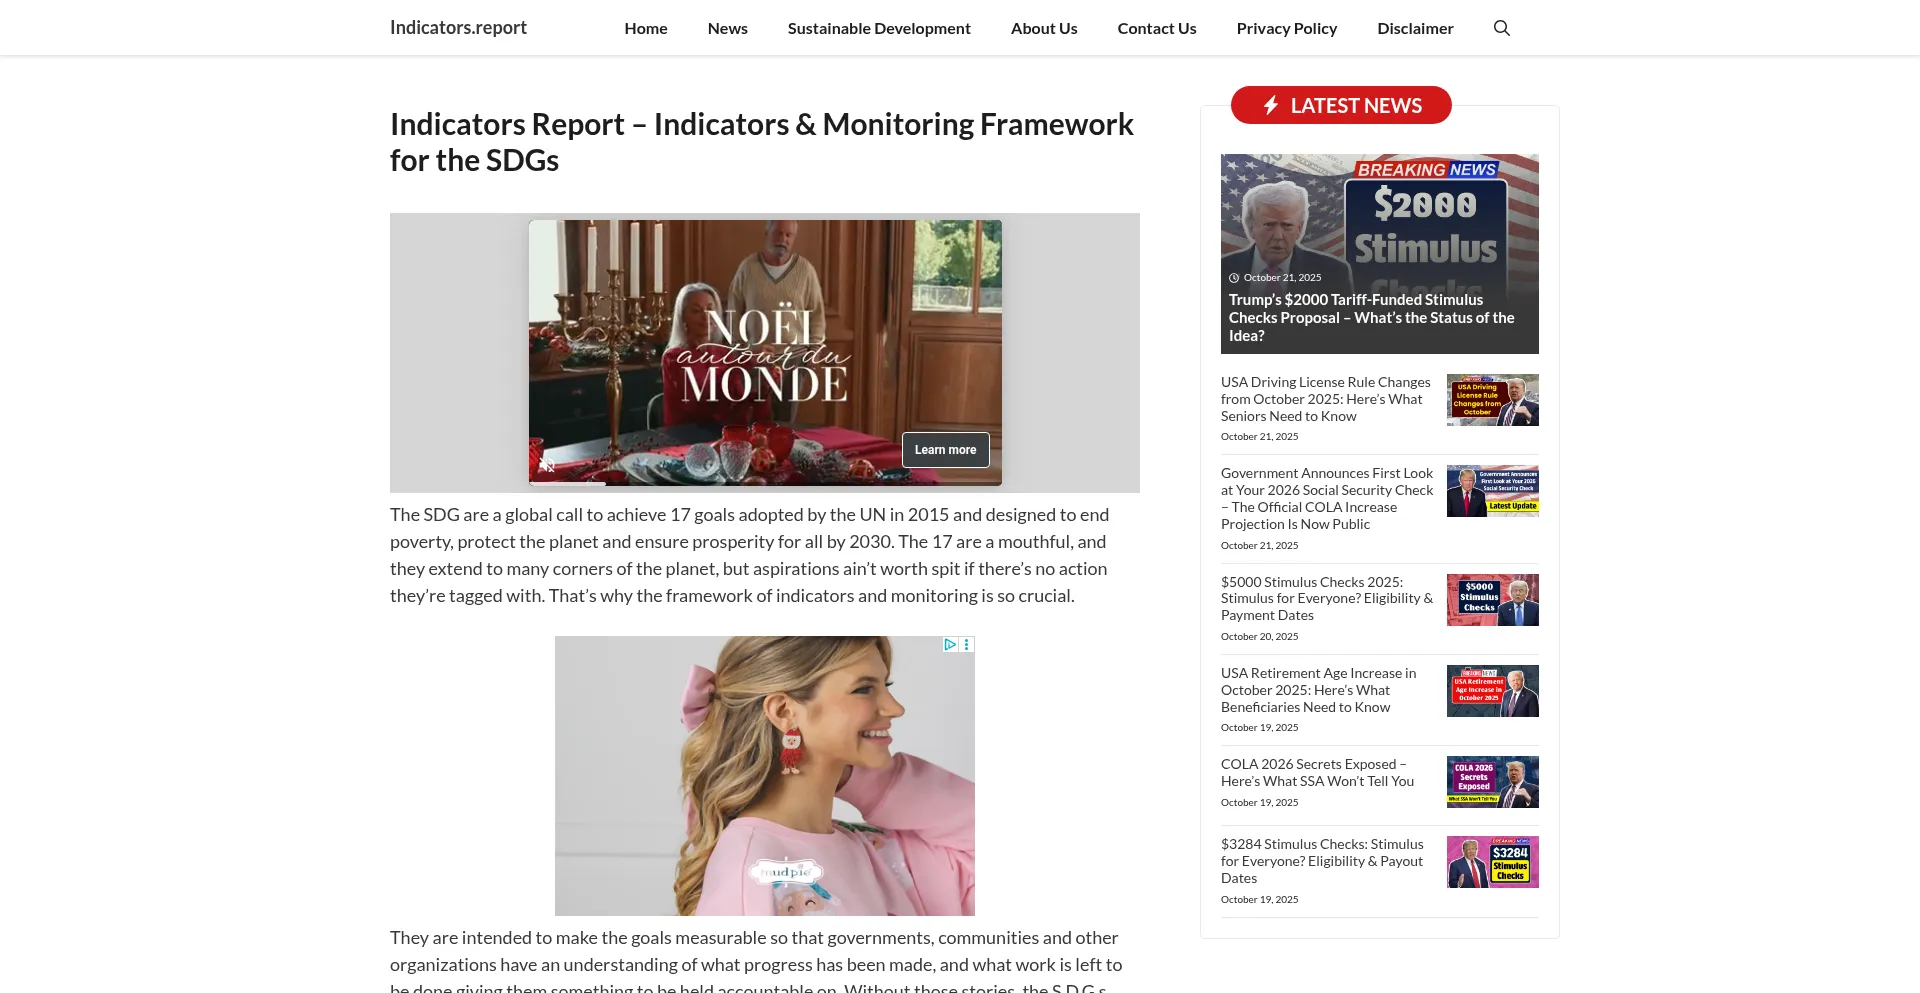Open the USA Retirement Age Increase thumbnail
Image resolution: width=1920 pixels, height=993 pixels.
click(1492, 691)
